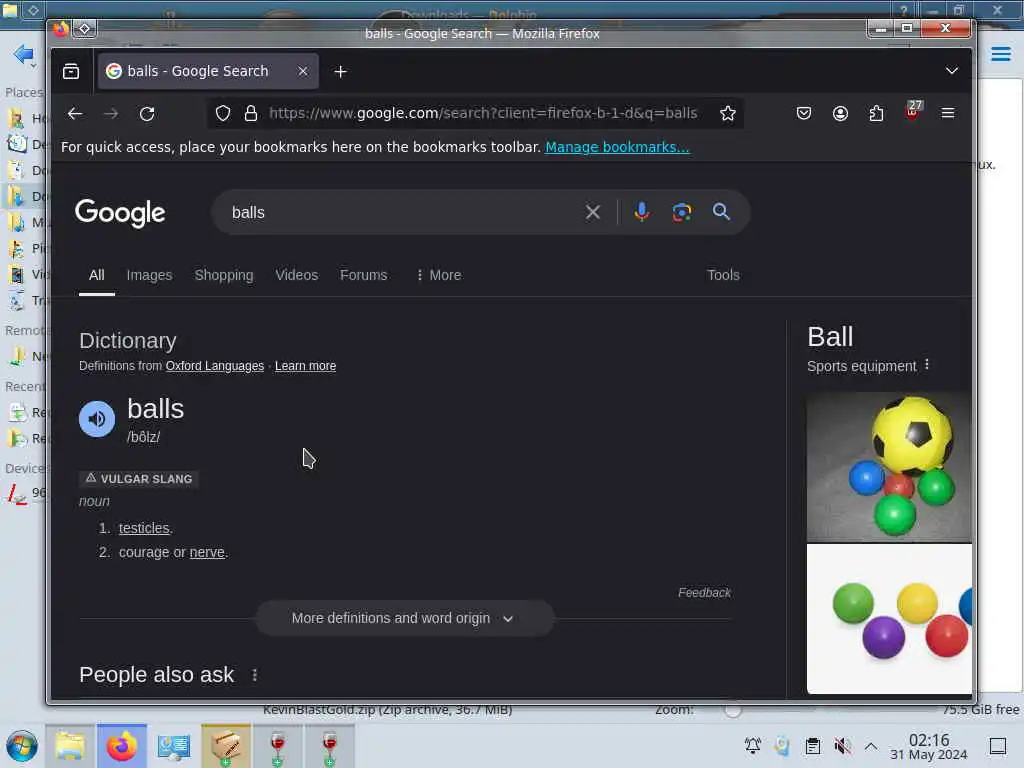
Task: Switch to the Shopping tab
Action: pos(224,275)
